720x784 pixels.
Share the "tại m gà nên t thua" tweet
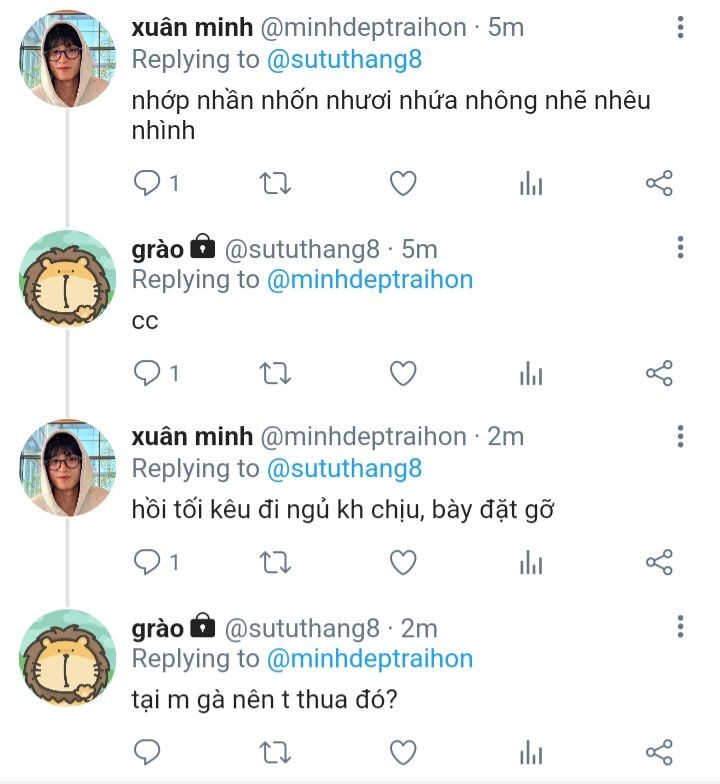click(659, 752)
